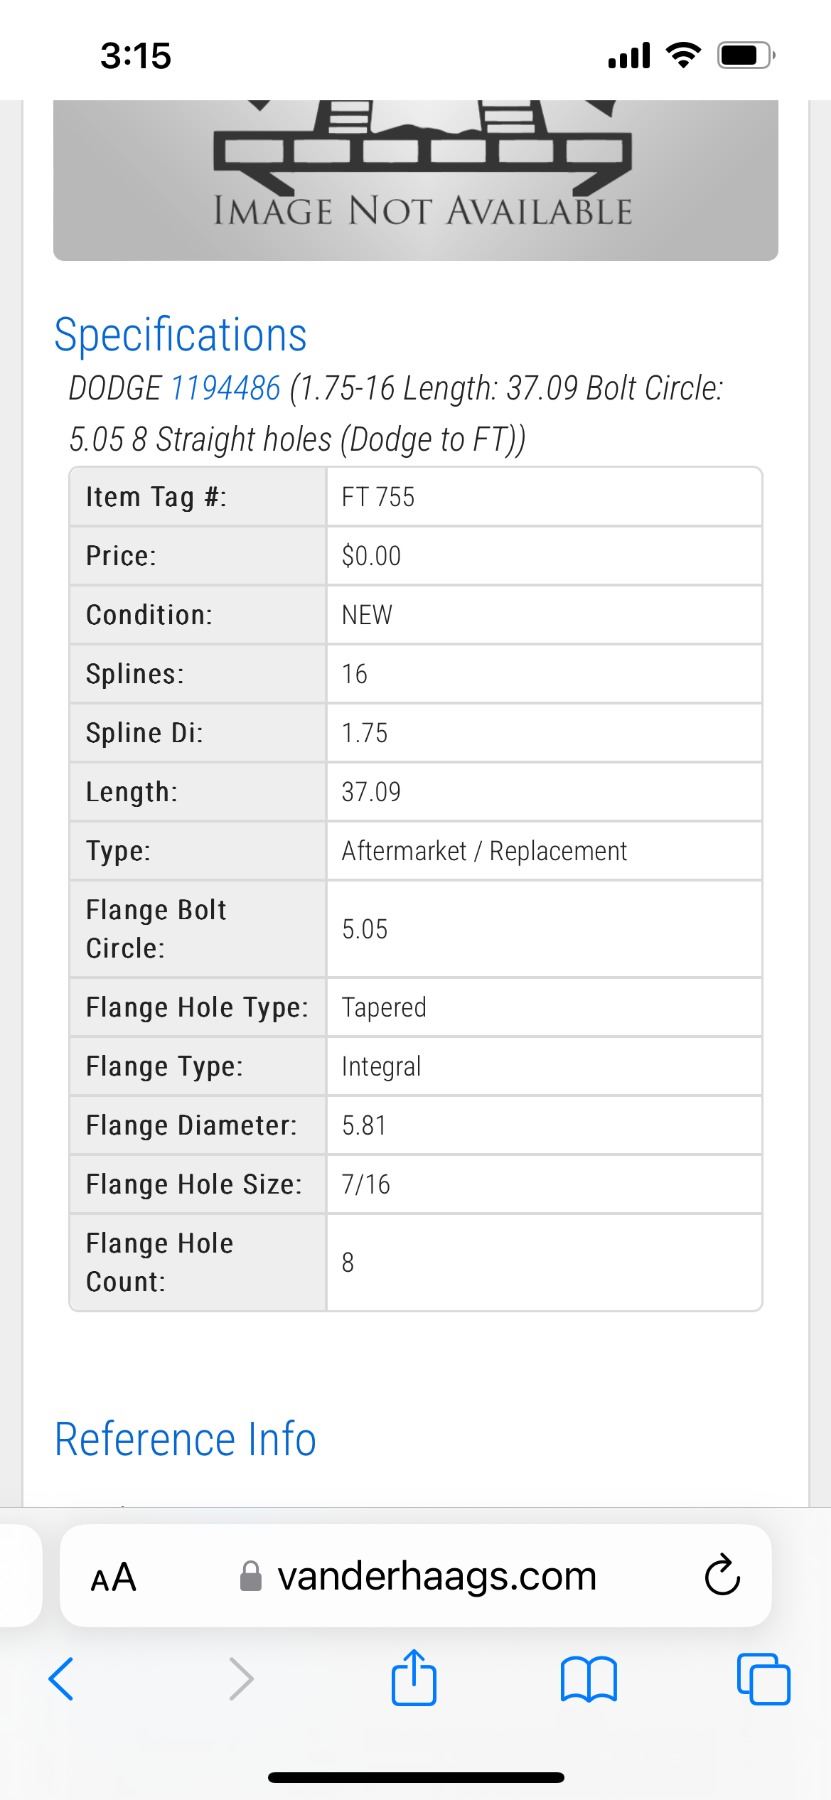This screenshot has width=831, height=1800.
Task: Tap the Safari back arrow
Action: pos(62,1678)
